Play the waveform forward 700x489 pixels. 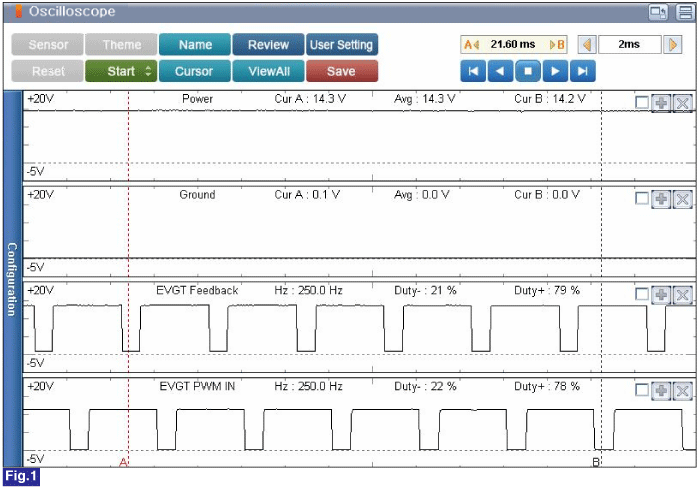(555, 71)
